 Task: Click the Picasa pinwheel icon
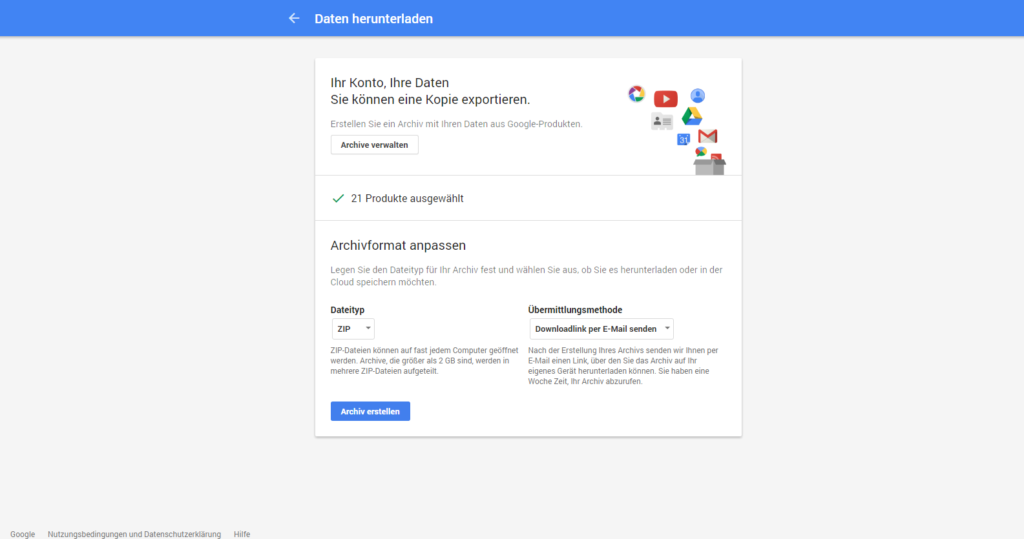636,94
